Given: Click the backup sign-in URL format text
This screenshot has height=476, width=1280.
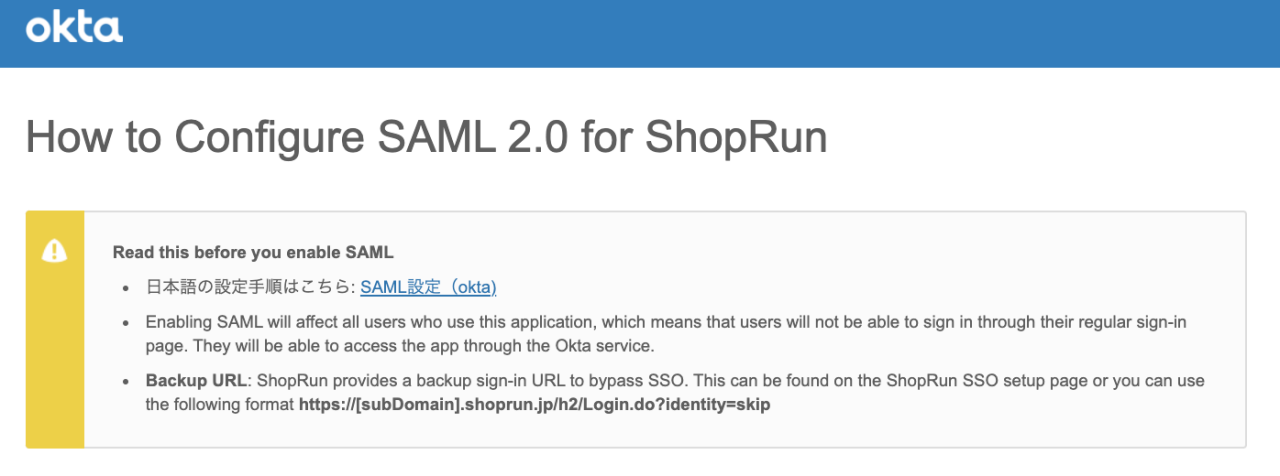Looking at the screenshot, I should (535, 405).
